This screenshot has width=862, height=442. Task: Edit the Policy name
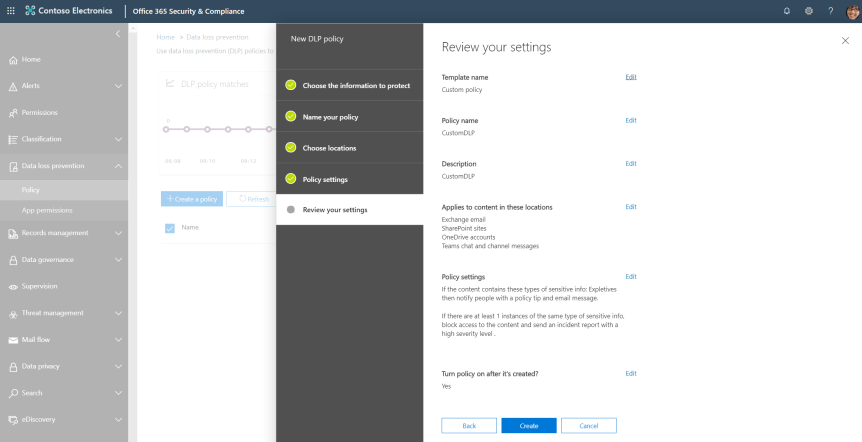pos(630,120)
